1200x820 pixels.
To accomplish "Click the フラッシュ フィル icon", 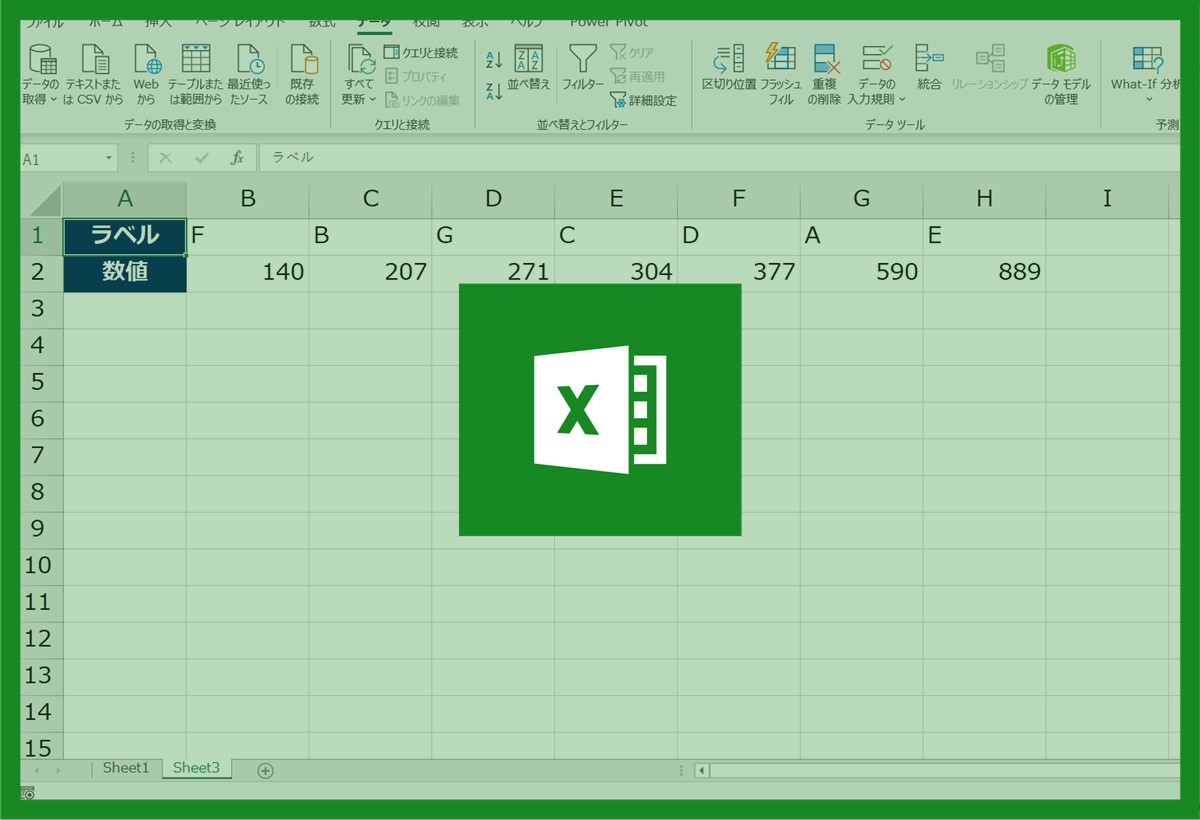I will pos(780,58).
